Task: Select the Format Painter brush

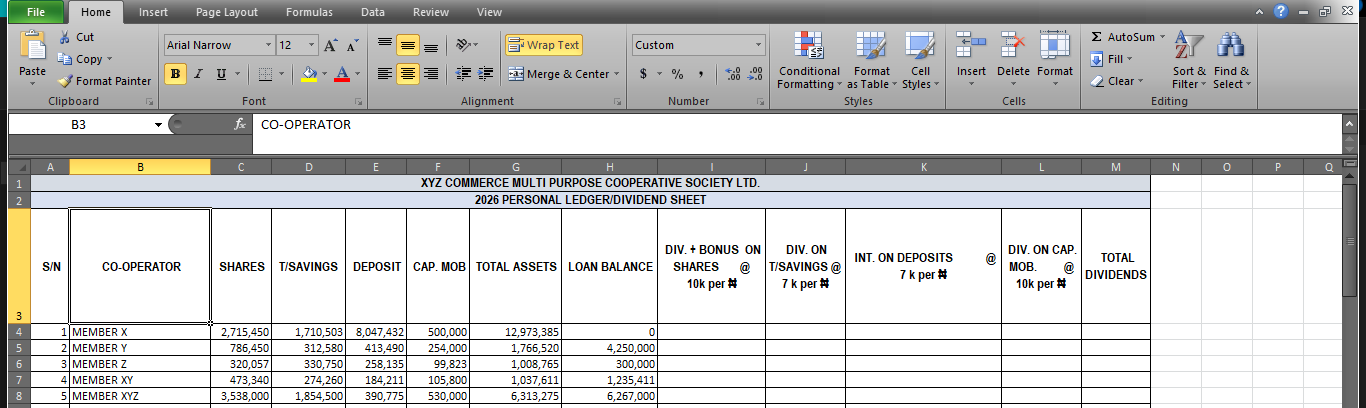Action: 66,81
